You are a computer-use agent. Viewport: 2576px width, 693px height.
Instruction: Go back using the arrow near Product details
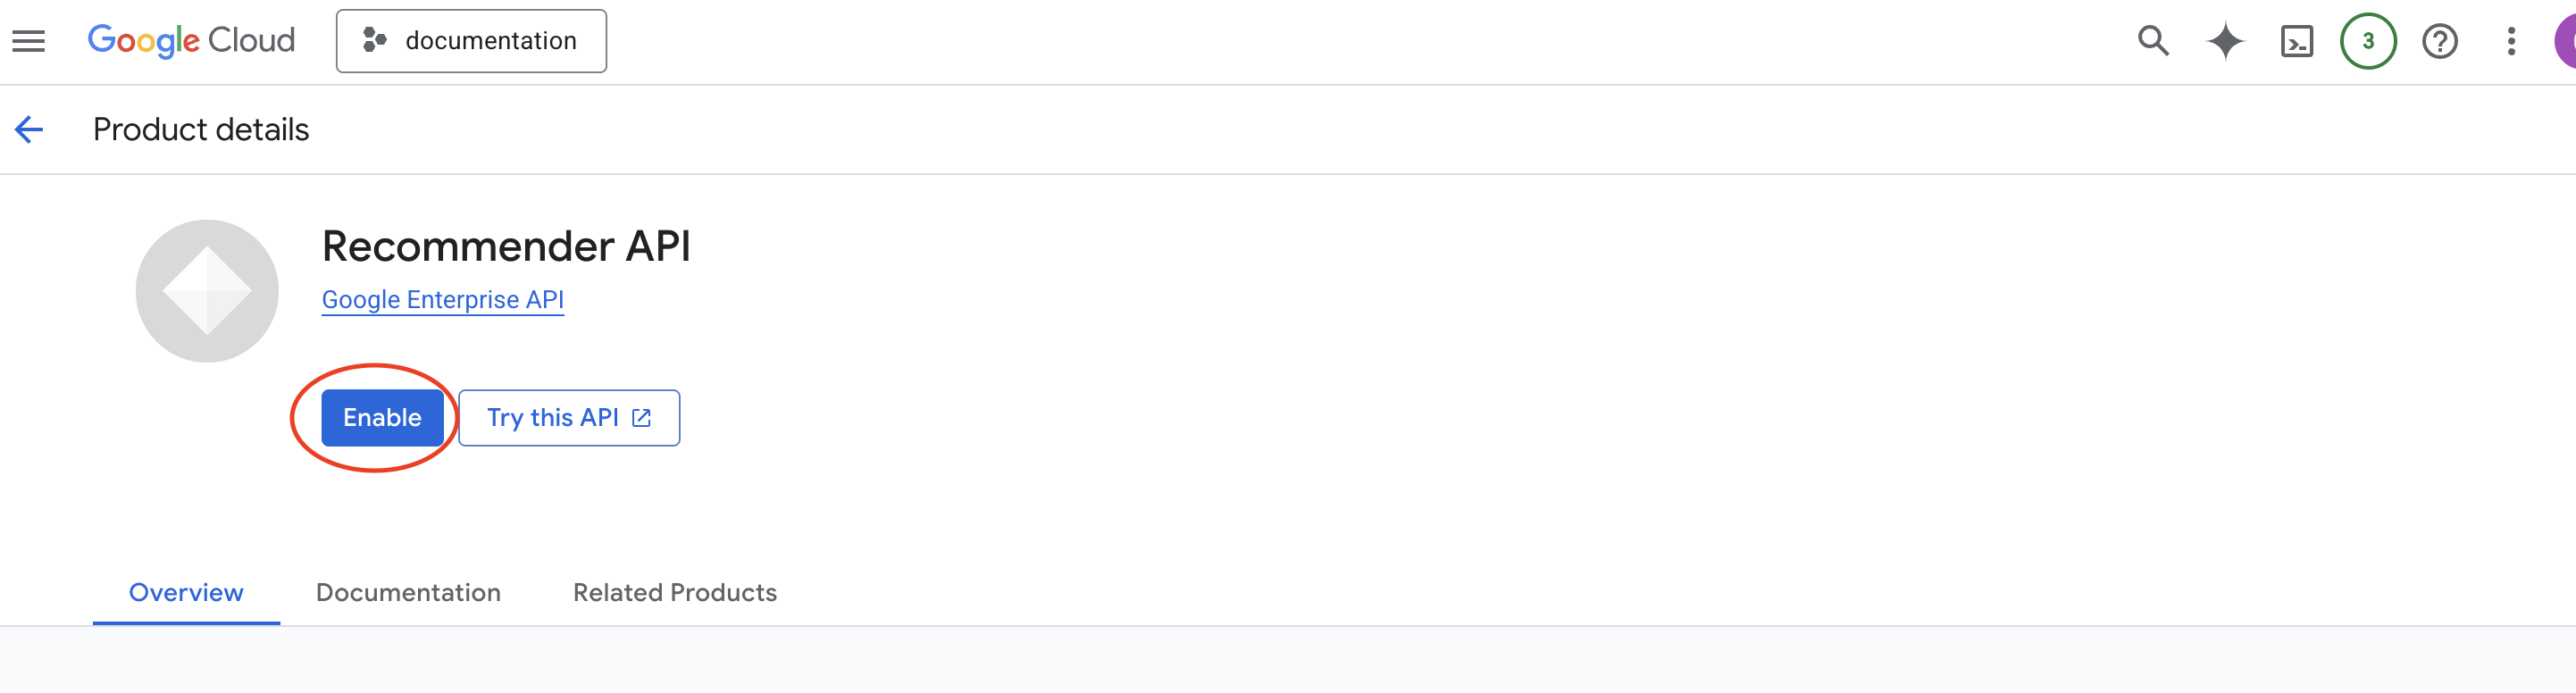[29, 129]
